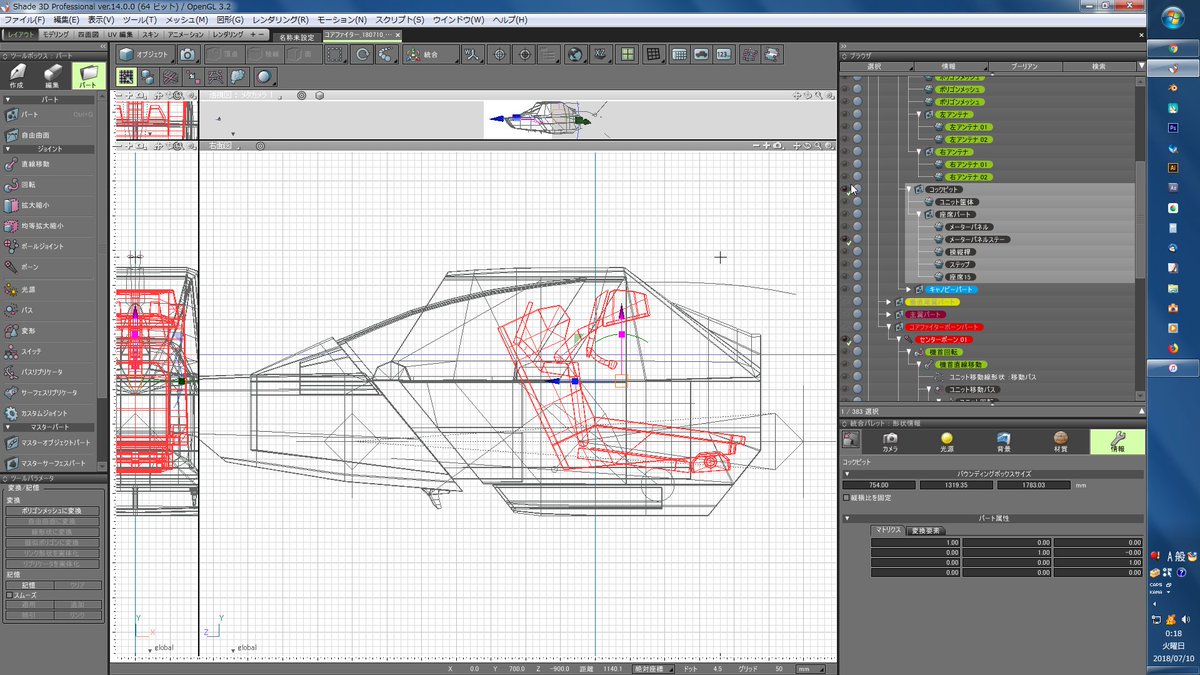Image resolution: width=1200 pixels, height=675 pixels.
Task: Switch to モデリング layout tab
Action: coord(57,35)
